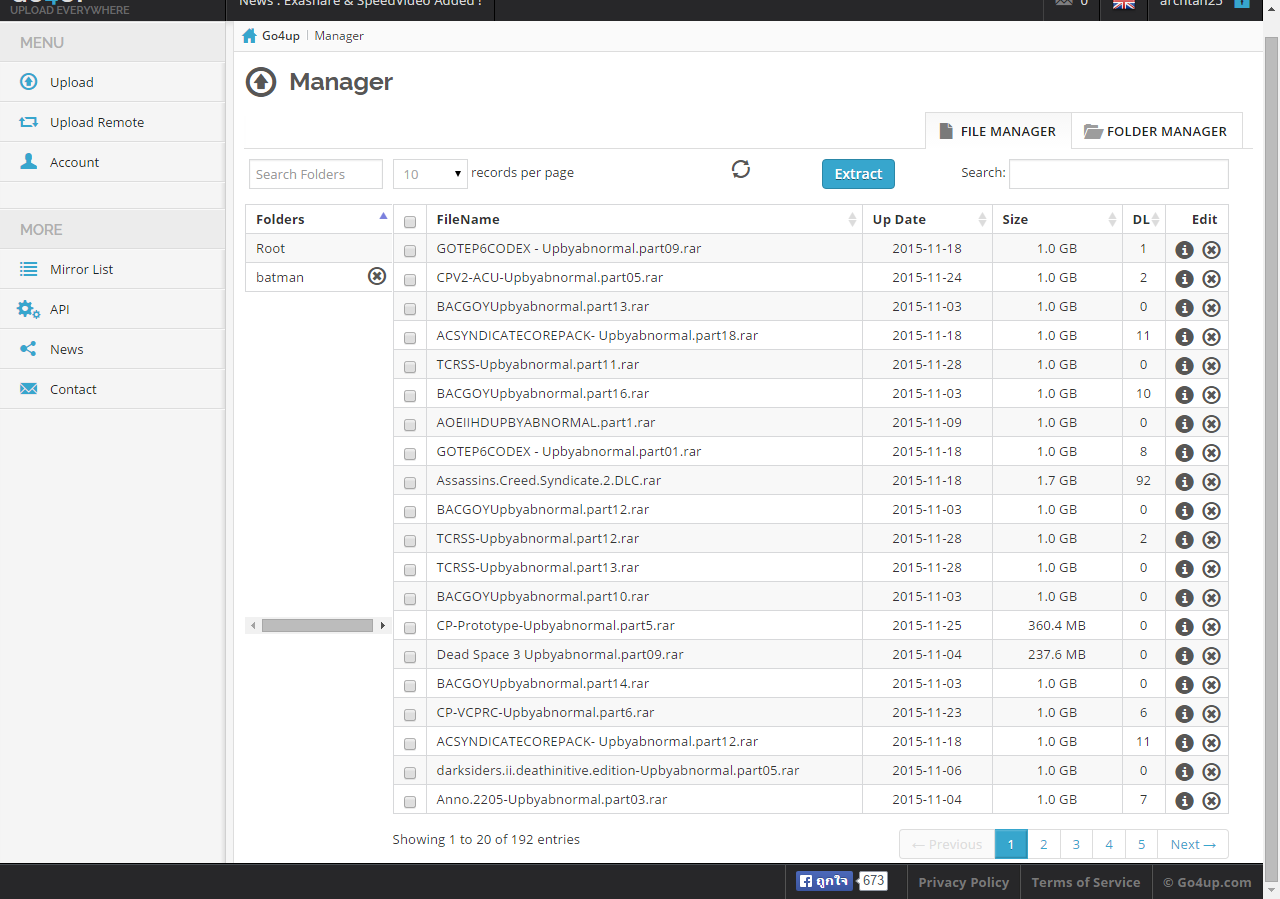
Task: Focus the Search Folders input field
Action: [316, 174]
